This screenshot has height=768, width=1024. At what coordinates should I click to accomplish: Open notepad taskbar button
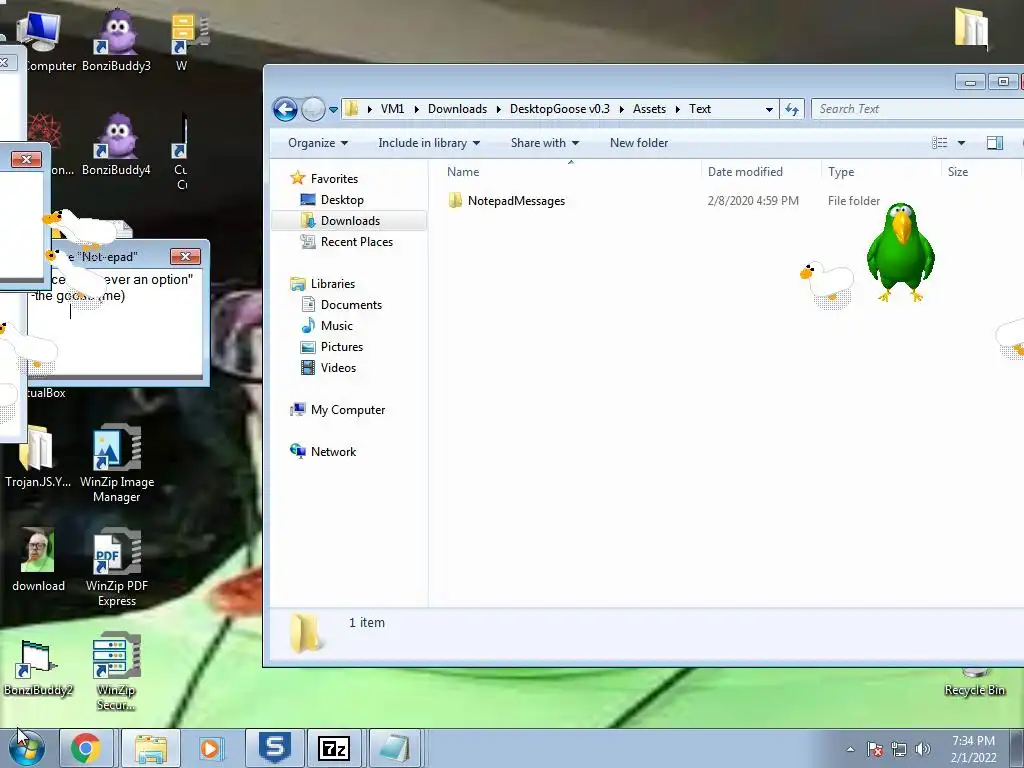[x=395, y=748]
